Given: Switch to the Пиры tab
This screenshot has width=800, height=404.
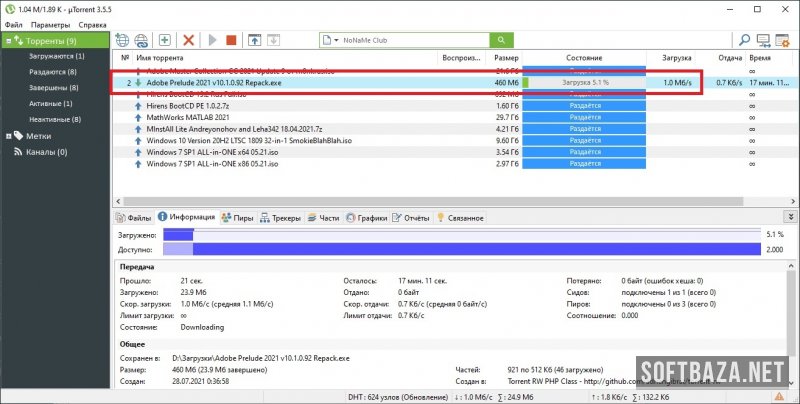Looking at the screenshot, I should pyautogui.click(x=237, y=217).
